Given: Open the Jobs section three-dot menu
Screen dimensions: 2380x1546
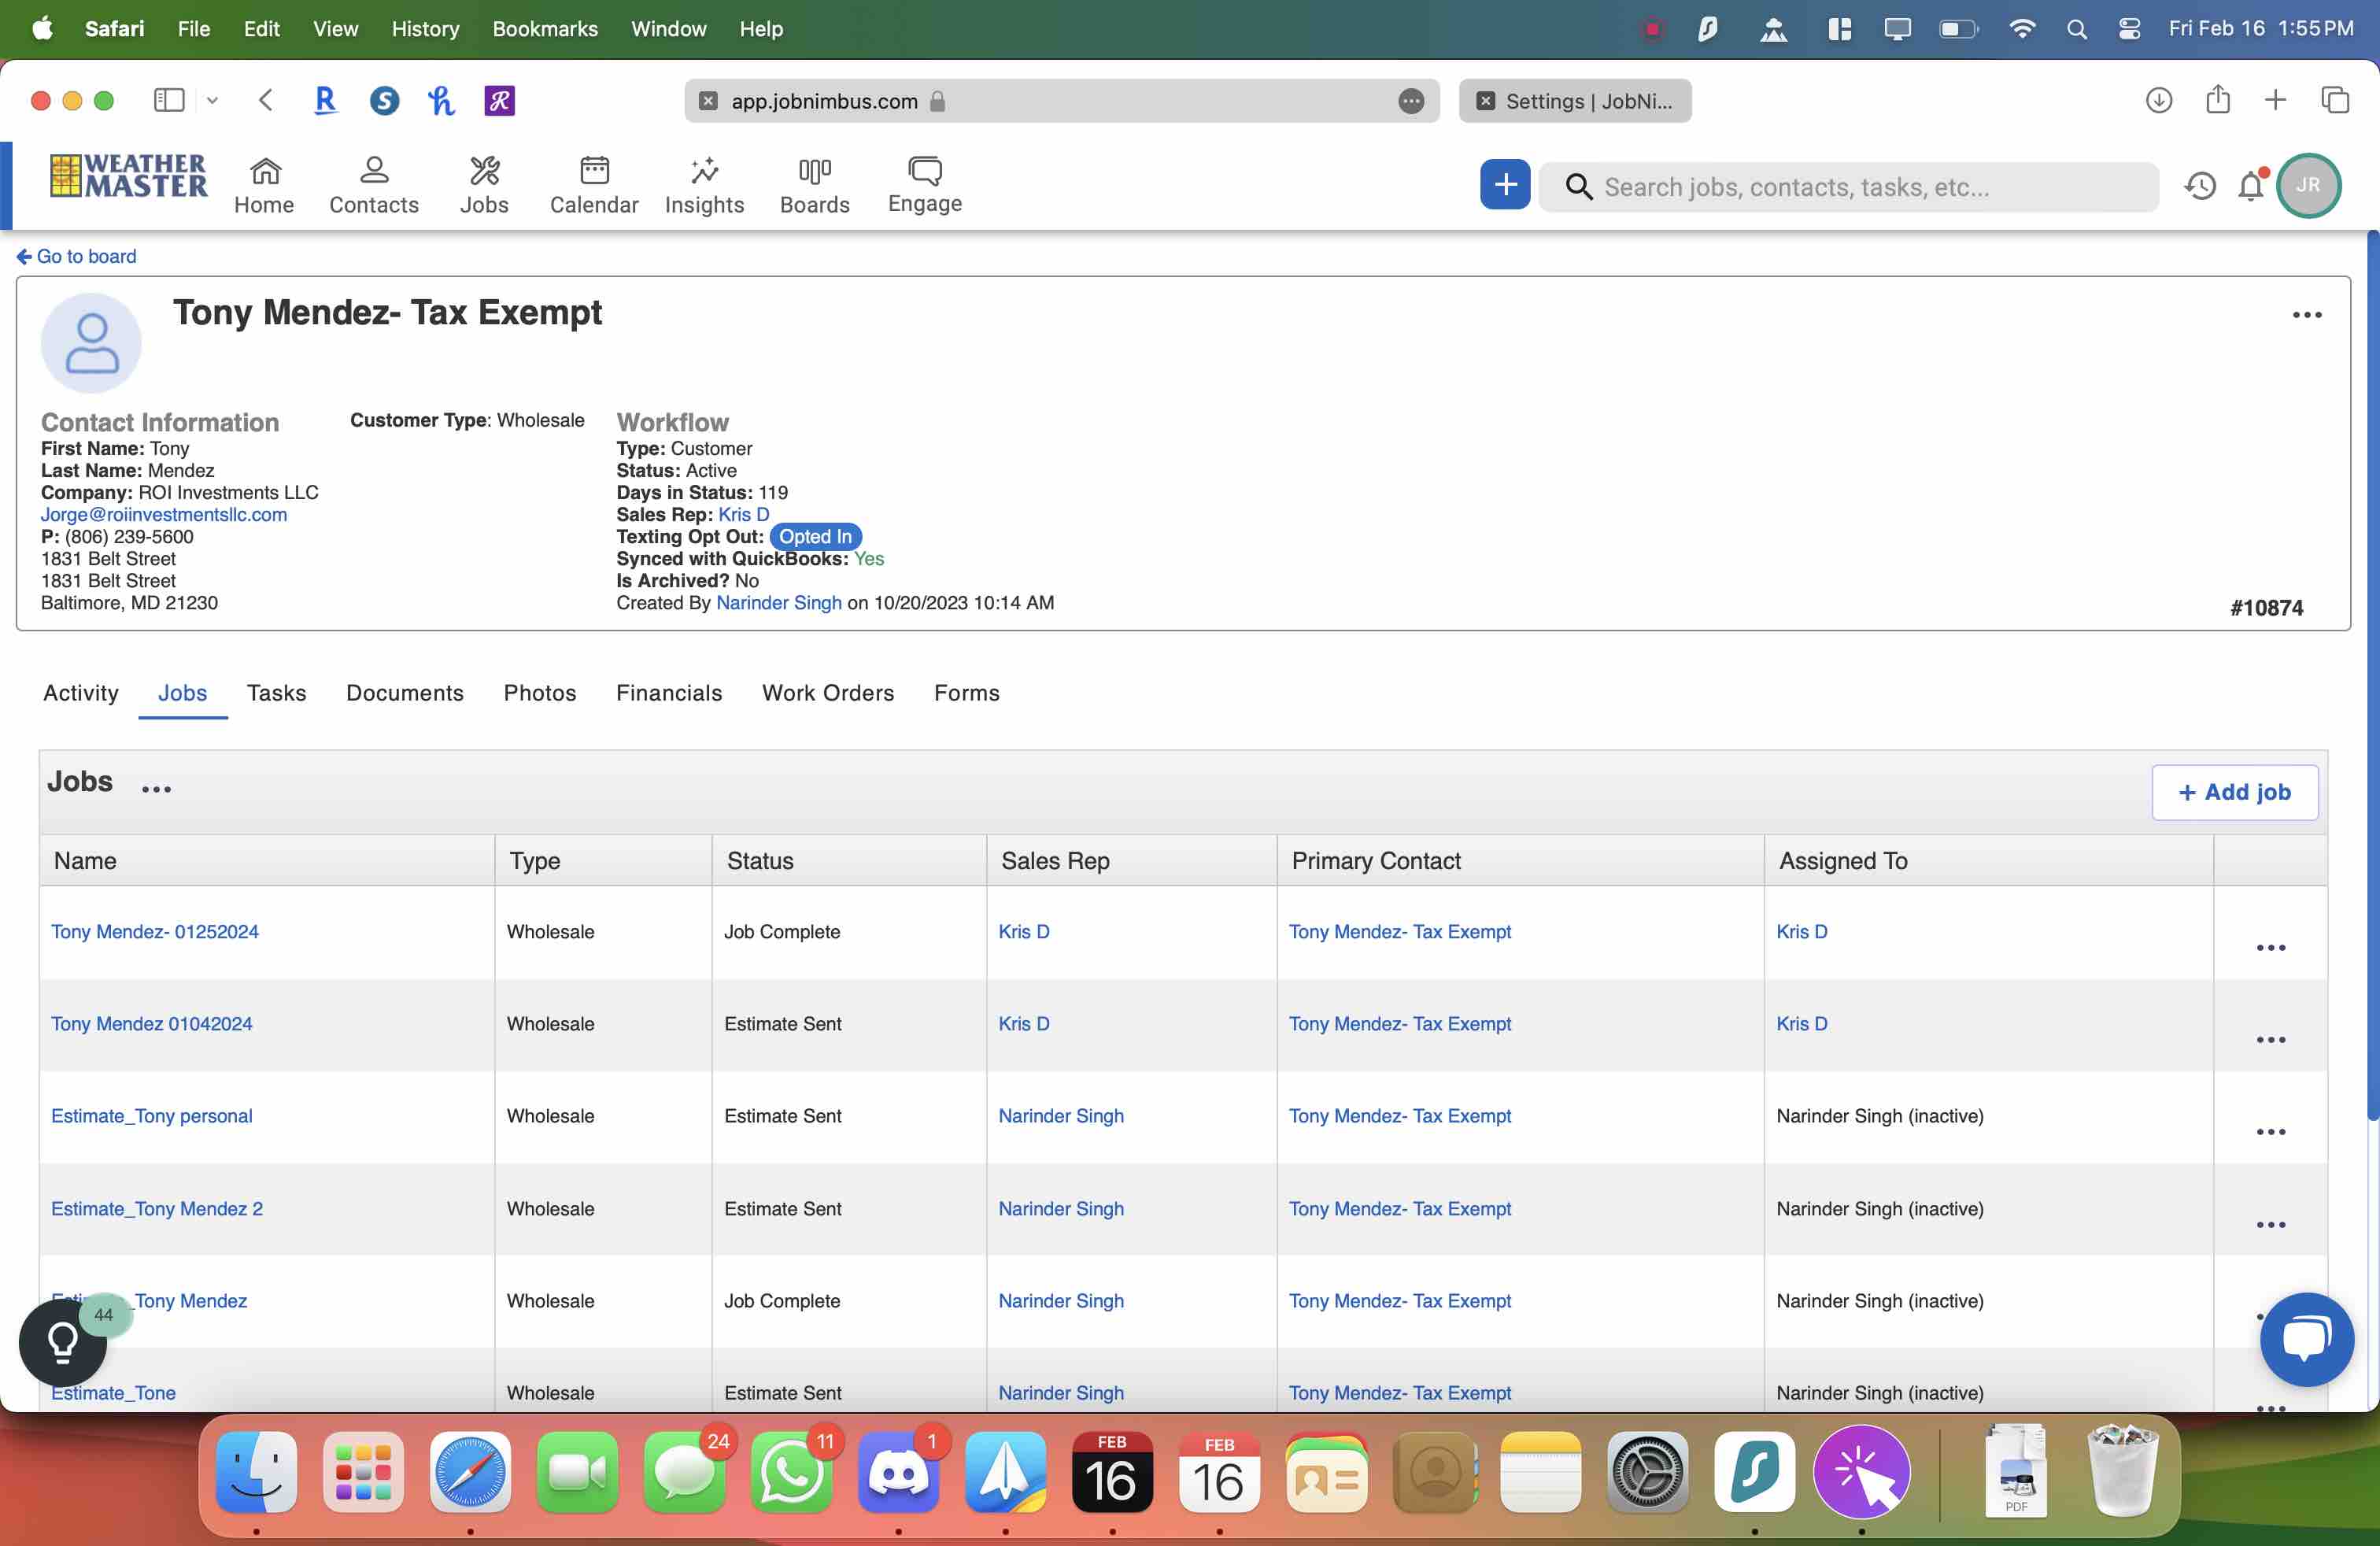Looking at the screenshot, I should point(156,789).
